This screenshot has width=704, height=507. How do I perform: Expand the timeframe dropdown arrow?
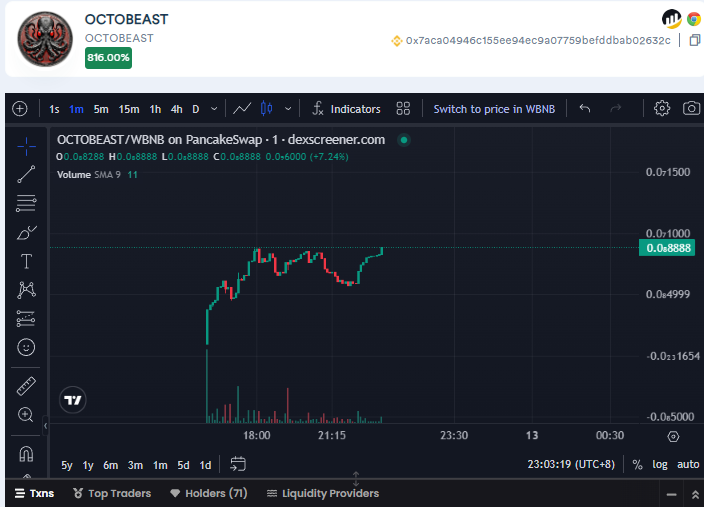[x=214, y=109]
